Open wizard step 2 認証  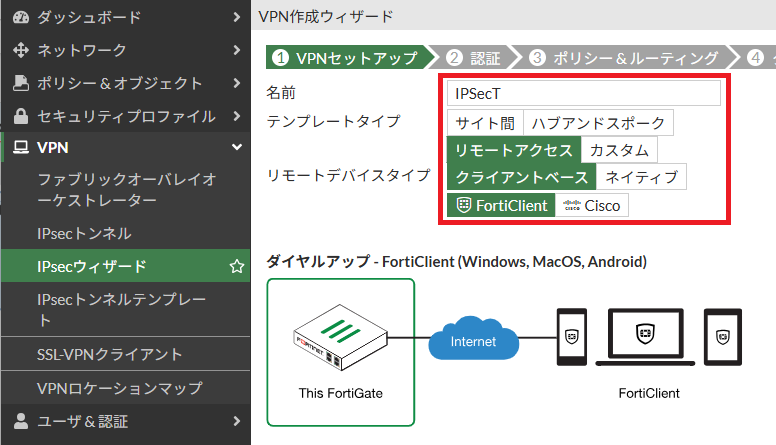click(x=474, y=57)
